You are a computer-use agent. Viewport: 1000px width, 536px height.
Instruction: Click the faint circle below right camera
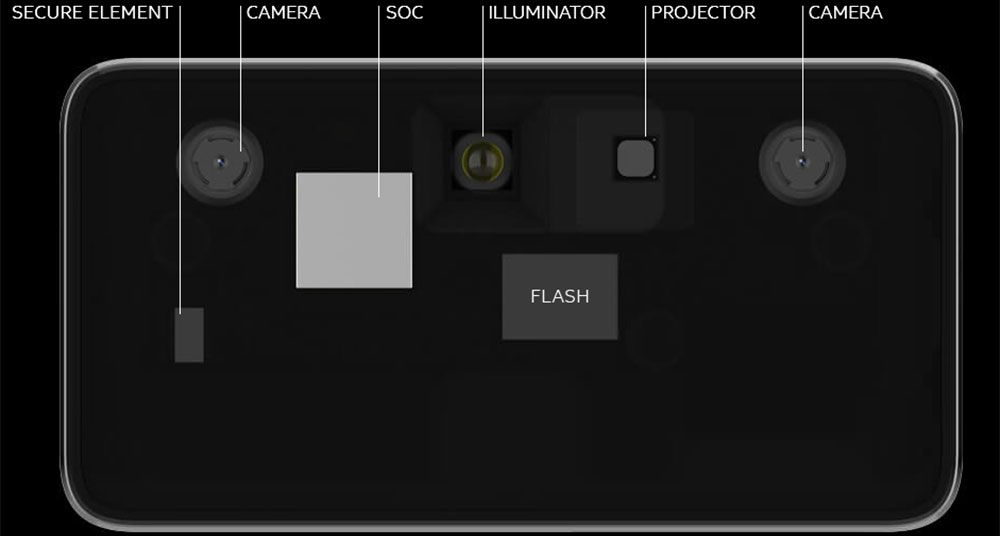point(841,241)
